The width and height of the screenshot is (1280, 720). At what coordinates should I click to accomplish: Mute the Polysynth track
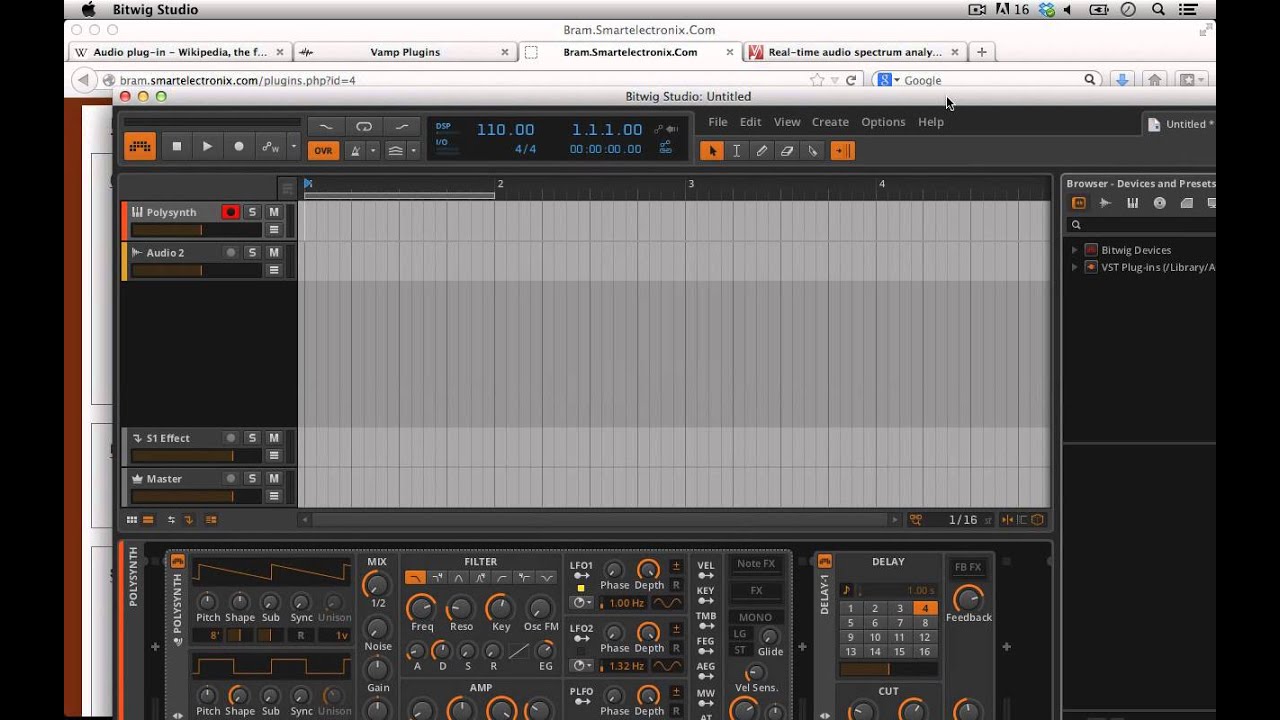pyautogui.click(x=273, y=212)
